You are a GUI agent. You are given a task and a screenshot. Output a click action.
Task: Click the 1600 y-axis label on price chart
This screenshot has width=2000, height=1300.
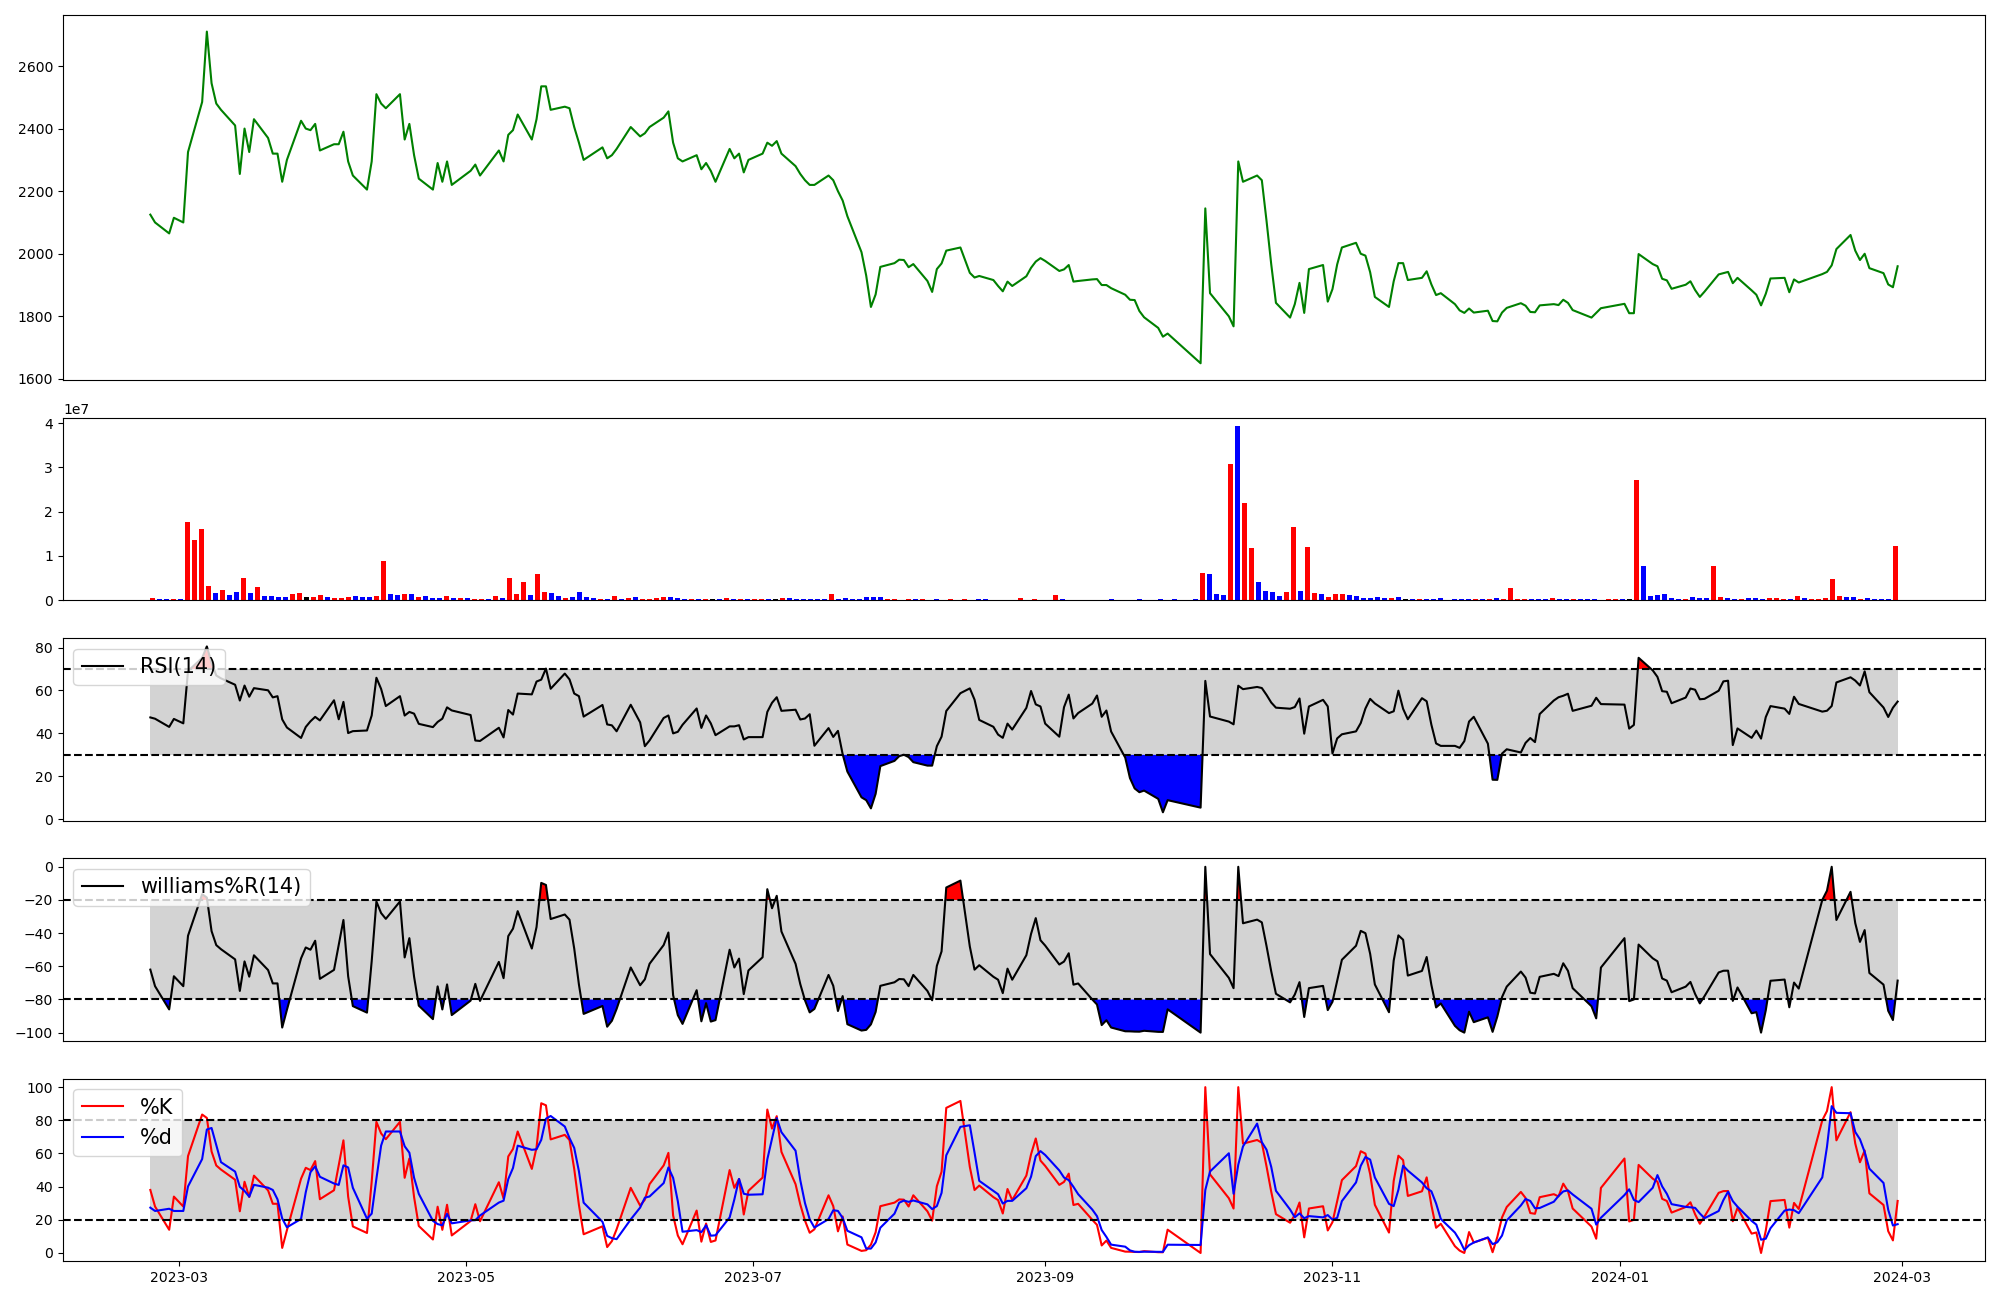tap(35, 379)
